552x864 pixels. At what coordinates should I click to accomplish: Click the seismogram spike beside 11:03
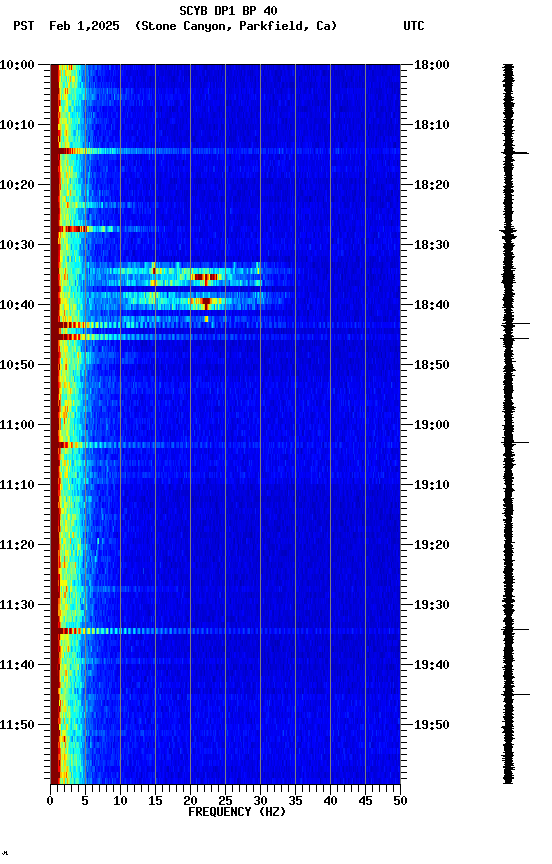pos(515,442)
